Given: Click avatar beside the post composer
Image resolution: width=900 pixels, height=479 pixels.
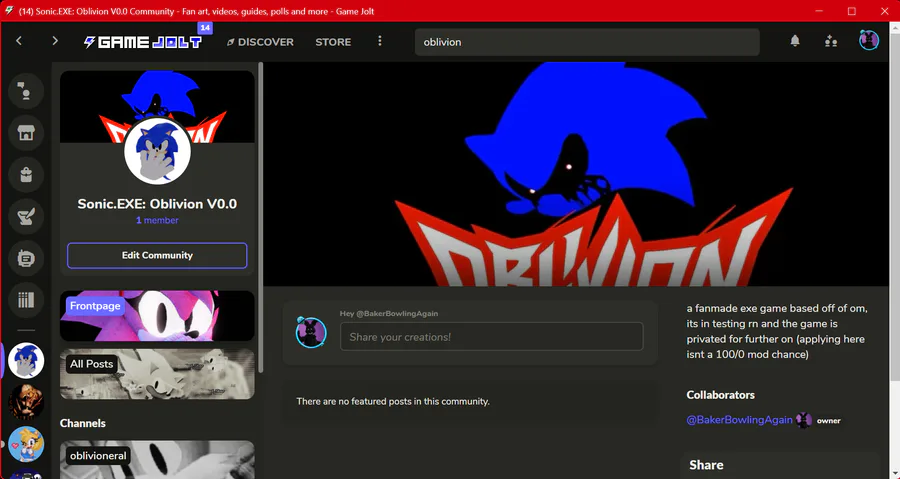Looking at the screenshot, I should 311,332.
